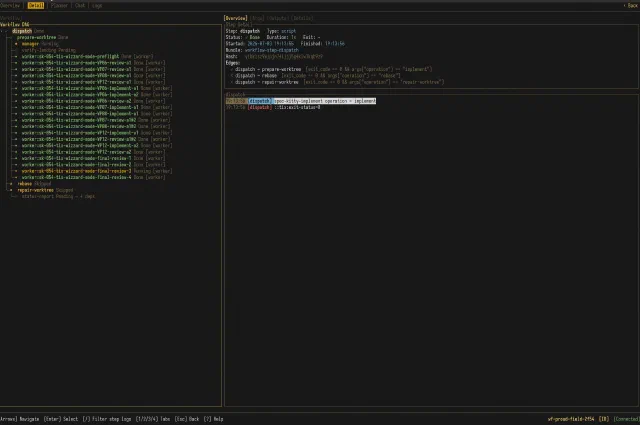
Task: Open the Chat tab
Action: [80, 6]
